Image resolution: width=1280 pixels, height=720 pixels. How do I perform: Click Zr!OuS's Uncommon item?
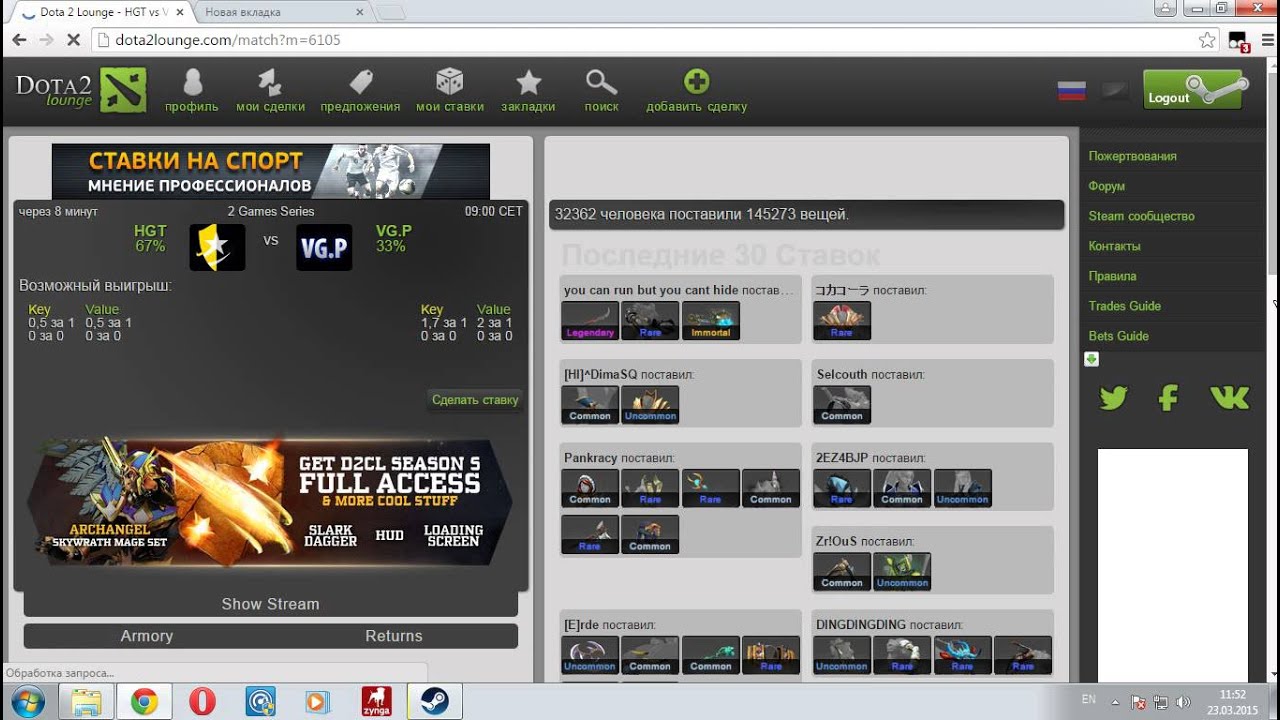[x=902, y=572]
